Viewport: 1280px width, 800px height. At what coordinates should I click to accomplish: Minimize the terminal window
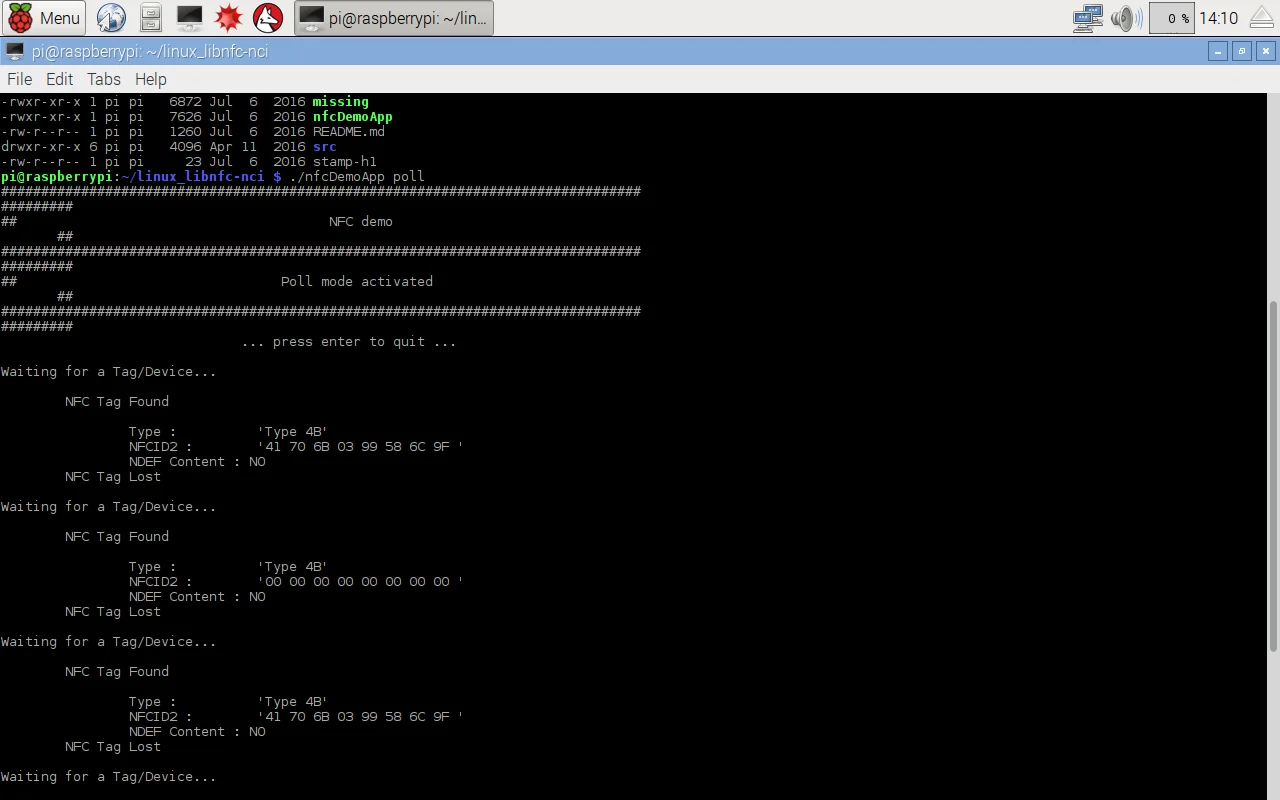pos(1217,51)
